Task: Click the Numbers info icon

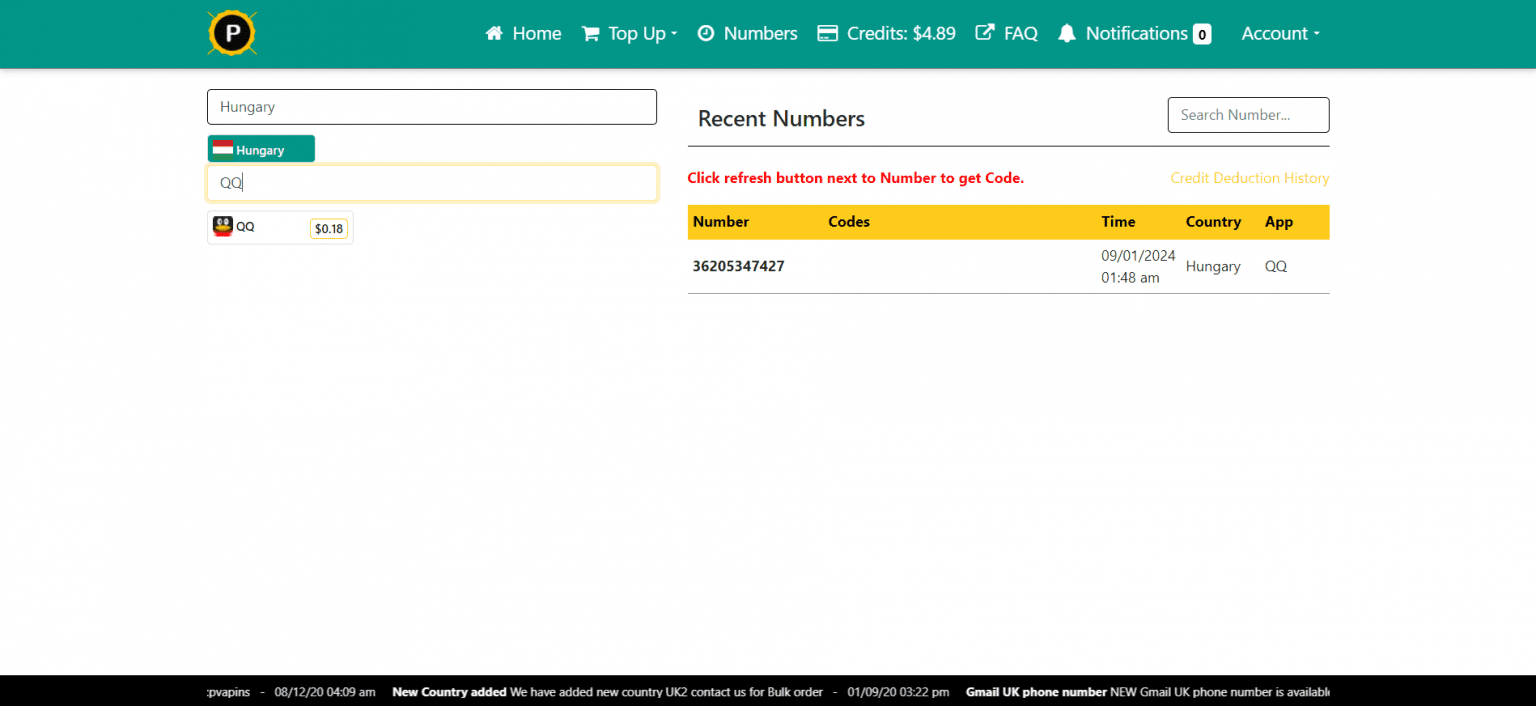Action: pos(708,33)
